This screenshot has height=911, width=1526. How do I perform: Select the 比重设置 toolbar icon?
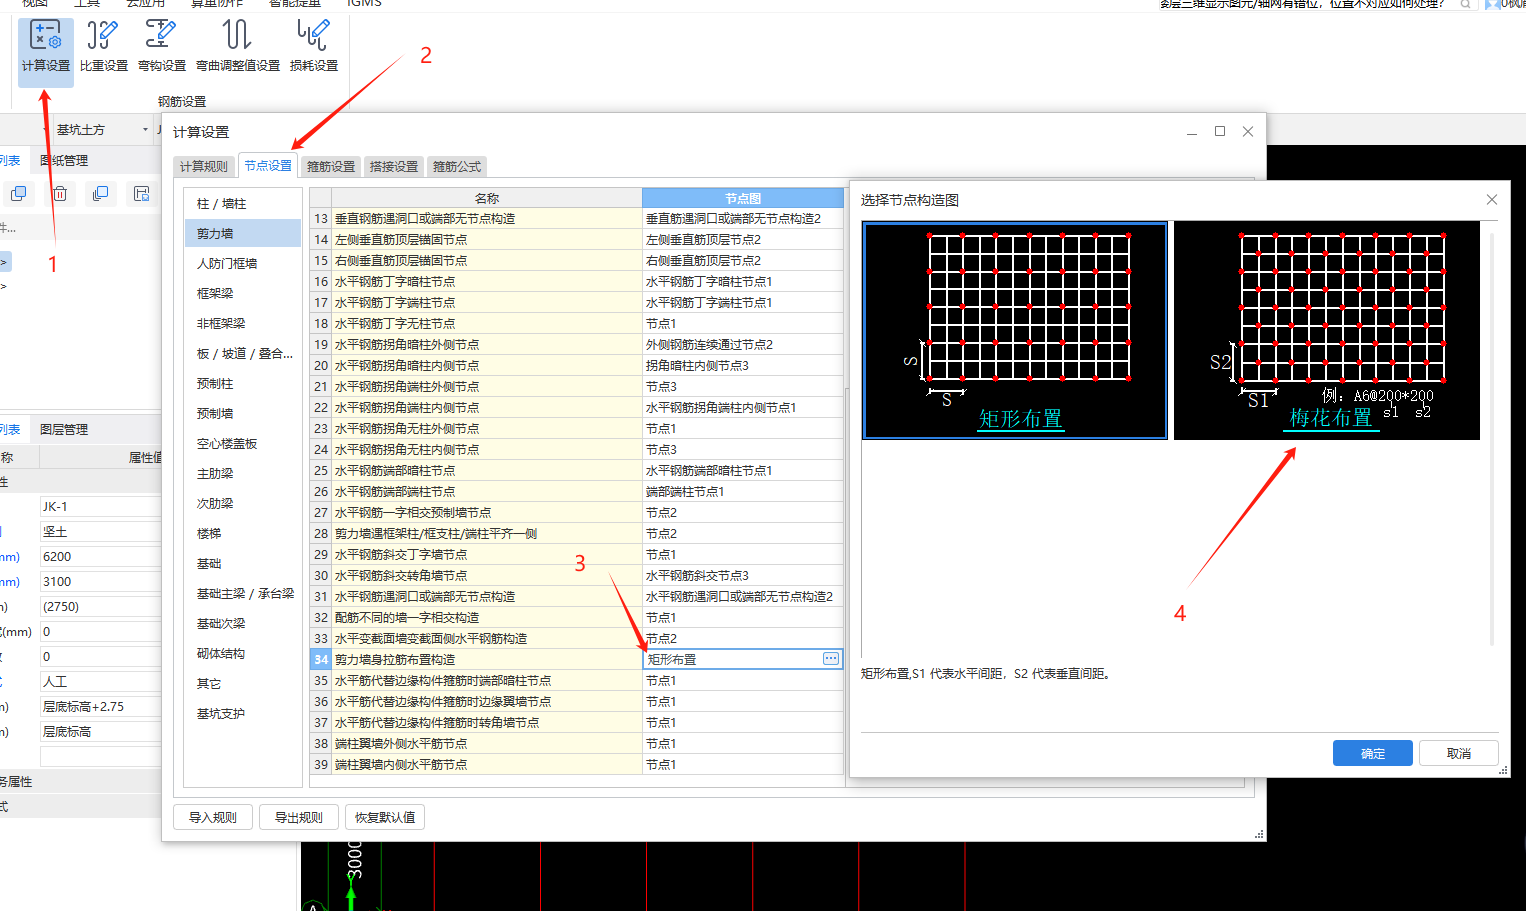pyautogui.click(x=103, y=45)
